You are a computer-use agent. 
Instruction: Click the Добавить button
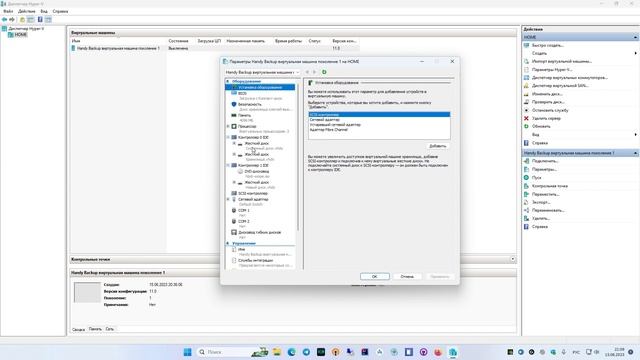point(437,146)
